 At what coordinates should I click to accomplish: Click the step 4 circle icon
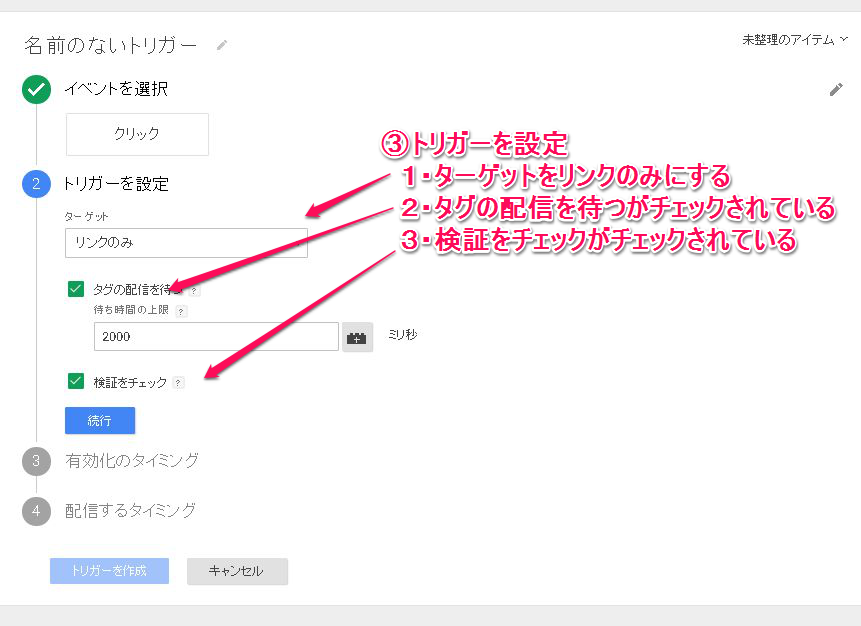36,511
